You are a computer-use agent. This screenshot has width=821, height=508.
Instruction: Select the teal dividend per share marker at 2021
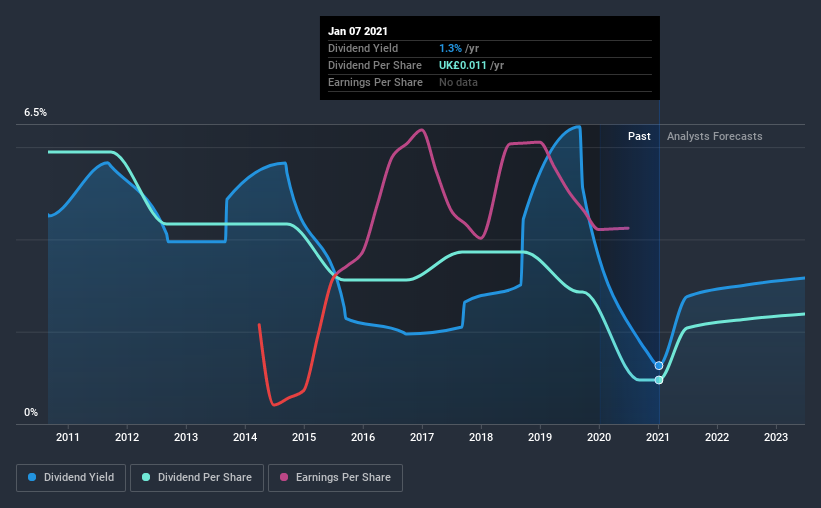tap(659, 380)
